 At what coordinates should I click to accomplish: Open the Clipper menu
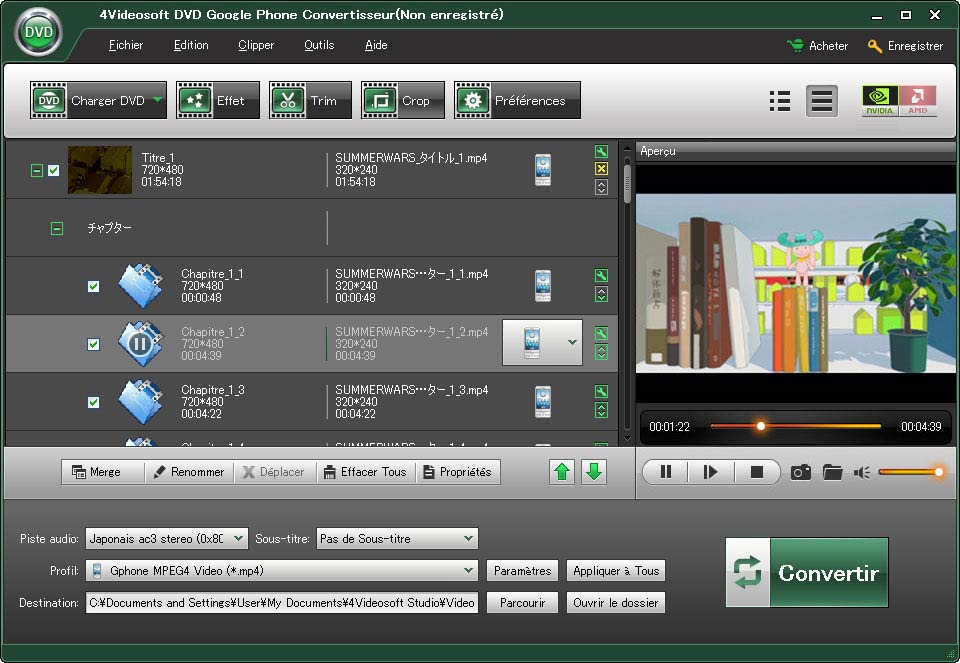[x=256, y=45]
